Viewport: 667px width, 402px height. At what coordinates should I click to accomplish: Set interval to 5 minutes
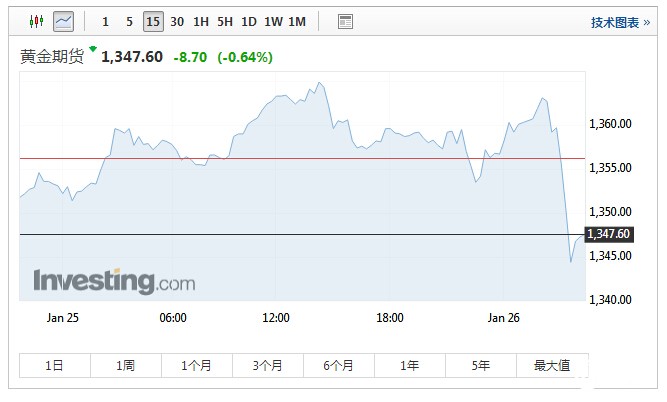129,21
